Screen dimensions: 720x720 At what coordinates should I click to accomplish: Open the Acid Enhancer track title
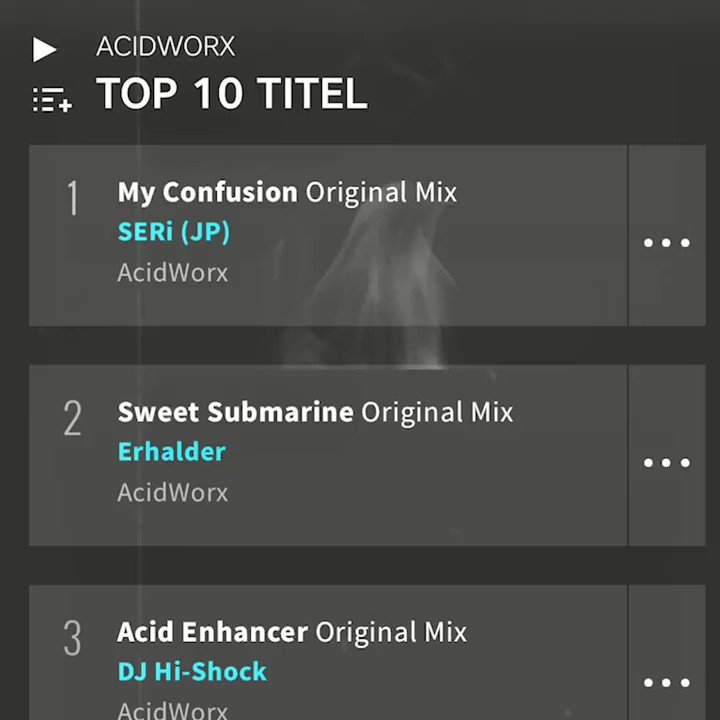(x=213, y=632)
